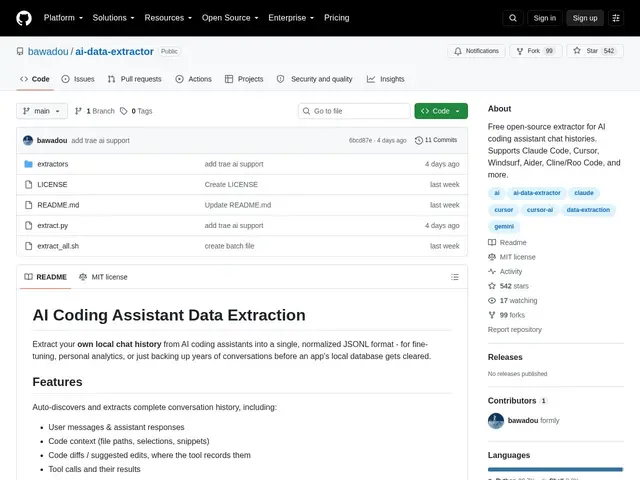The image size is (640, 480).
Task: Open the main branch selector dropdown
Action: click(x=42, y=111)
